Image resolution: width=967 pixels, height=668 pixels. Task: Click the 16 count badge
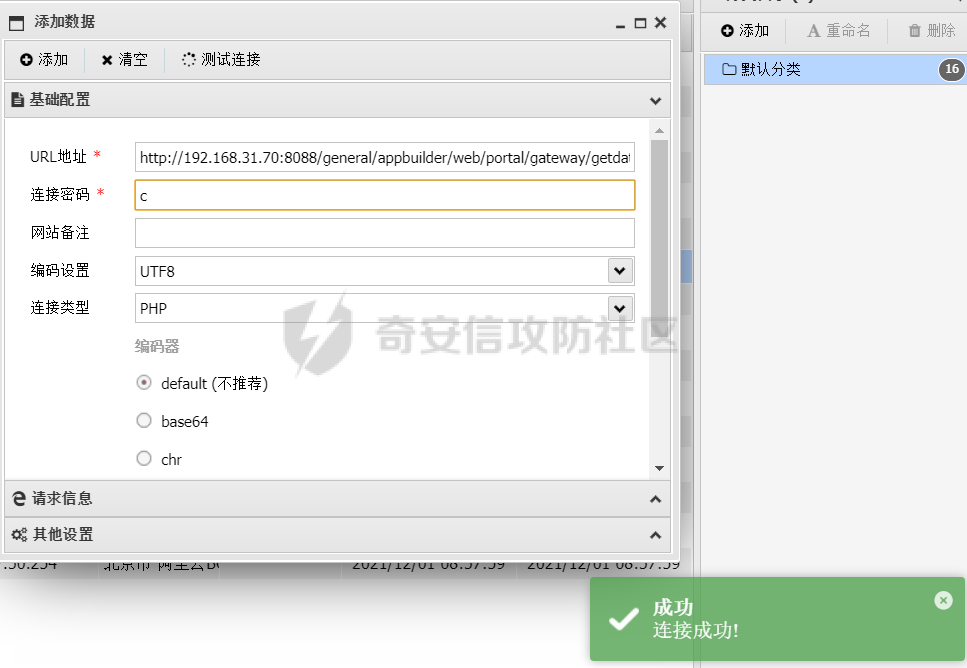pos(952,69)
